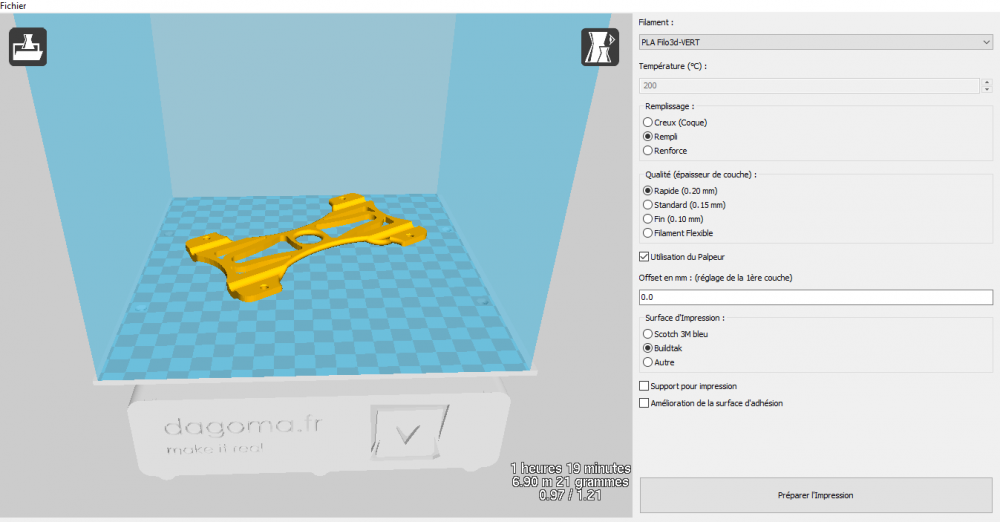Expand the Filament dropdown showing PLA Filo3d-VERT
This screenshot has width=1000, height=522.
[816, 42]
